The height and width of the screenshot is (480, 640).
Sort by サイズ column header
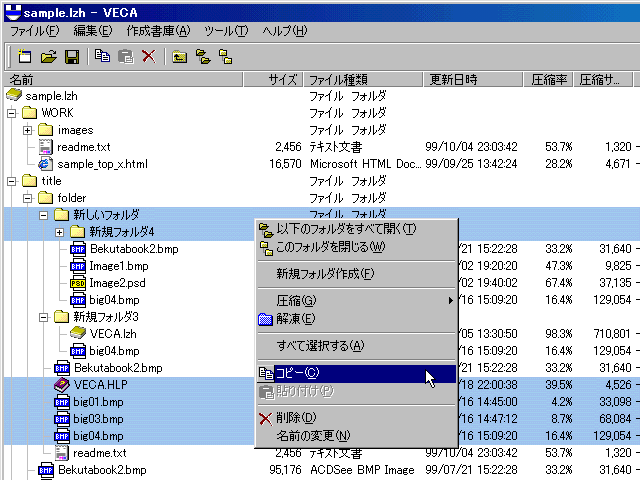(x=273, y=80)
